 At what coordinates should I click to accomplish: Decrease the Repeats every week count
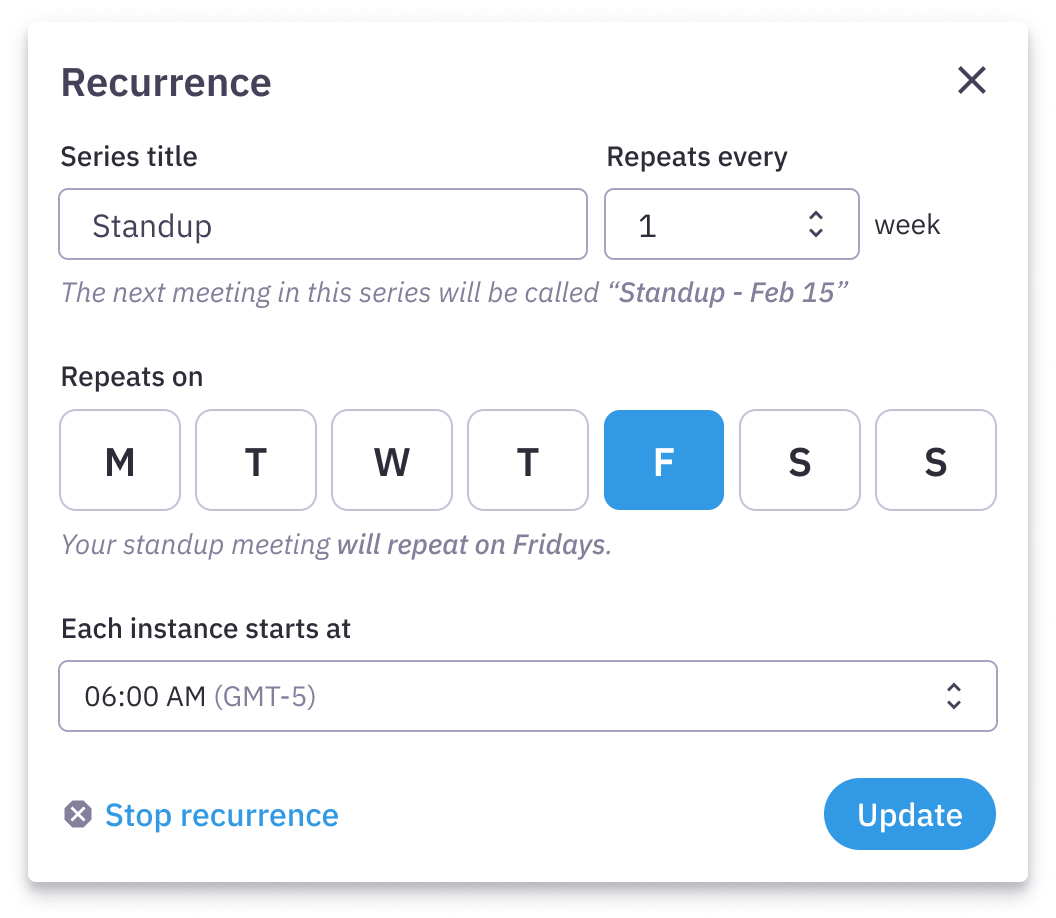[815, 232]
